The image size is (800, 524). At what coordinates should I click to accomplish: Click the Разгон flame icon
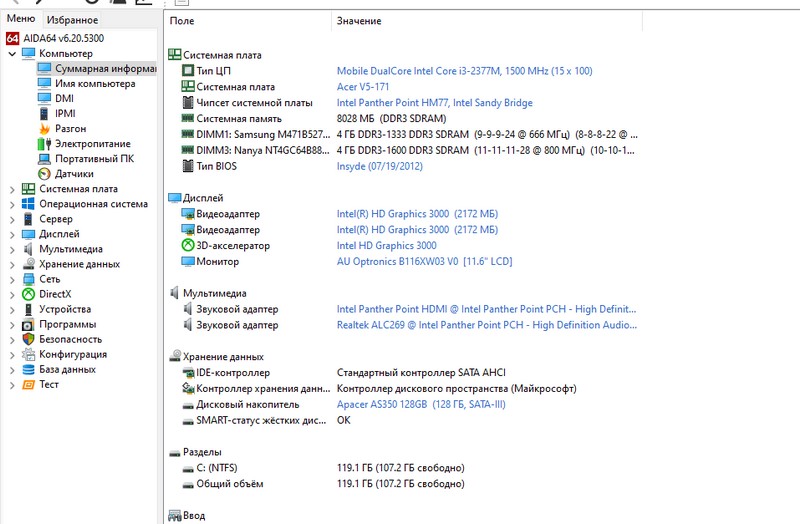click(x=44, y=129)
